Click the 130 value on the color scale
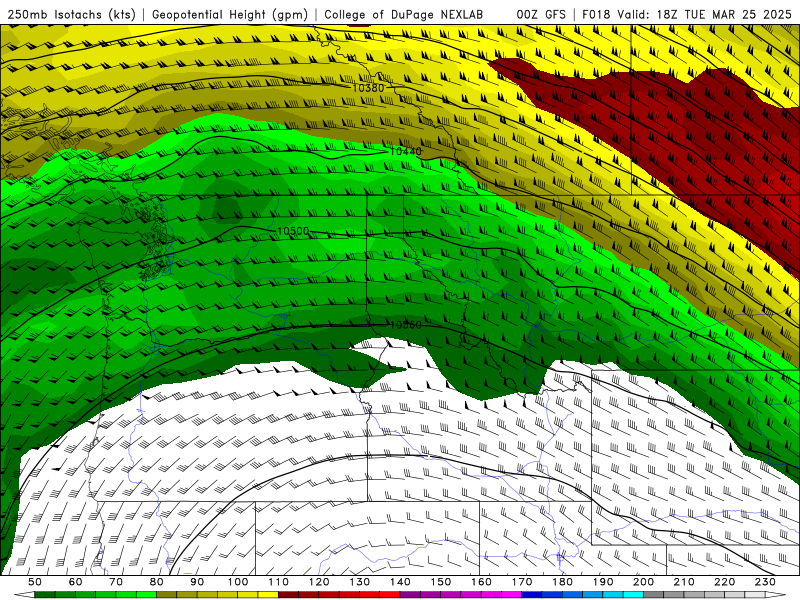The height and width of the screenshot is (600, 800). coord(360,582)
